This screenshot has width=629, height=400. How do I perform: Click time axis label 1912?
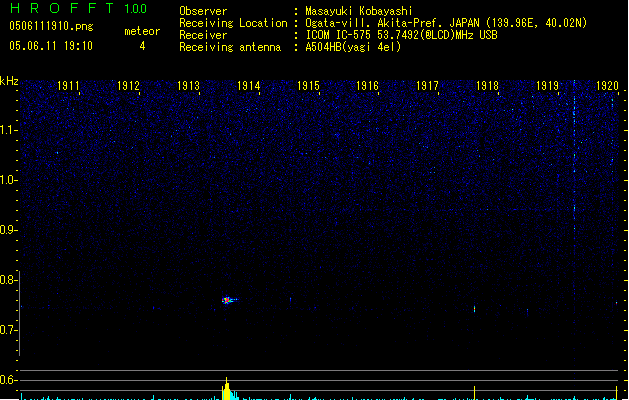(128, 86)
